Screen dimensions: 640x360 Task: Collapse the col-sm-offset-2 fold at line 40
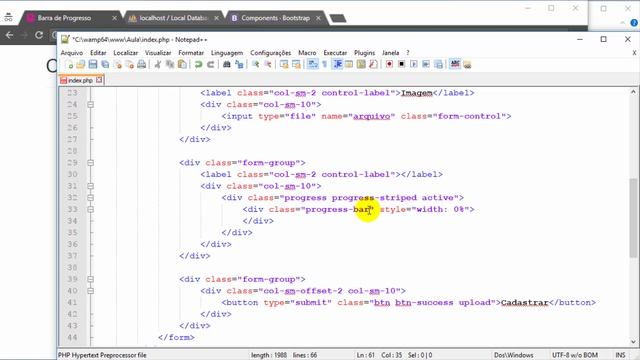[x=91, y=291]
